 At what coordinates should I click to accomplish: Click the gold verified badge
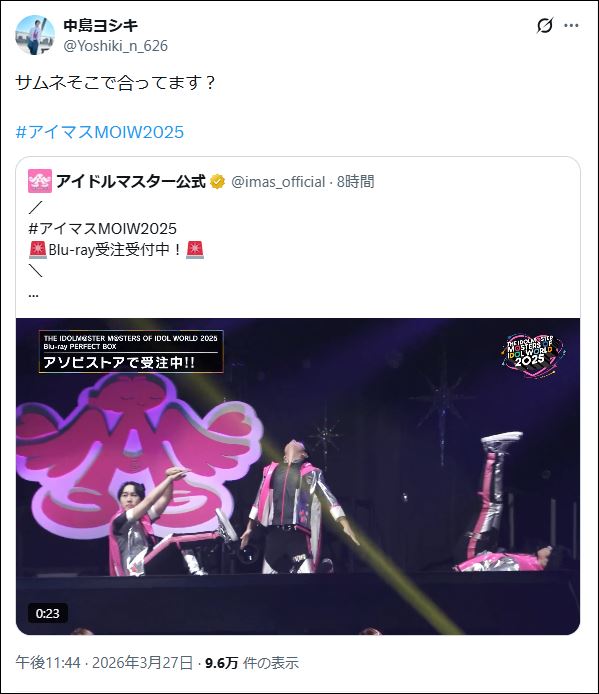[217, 181]
